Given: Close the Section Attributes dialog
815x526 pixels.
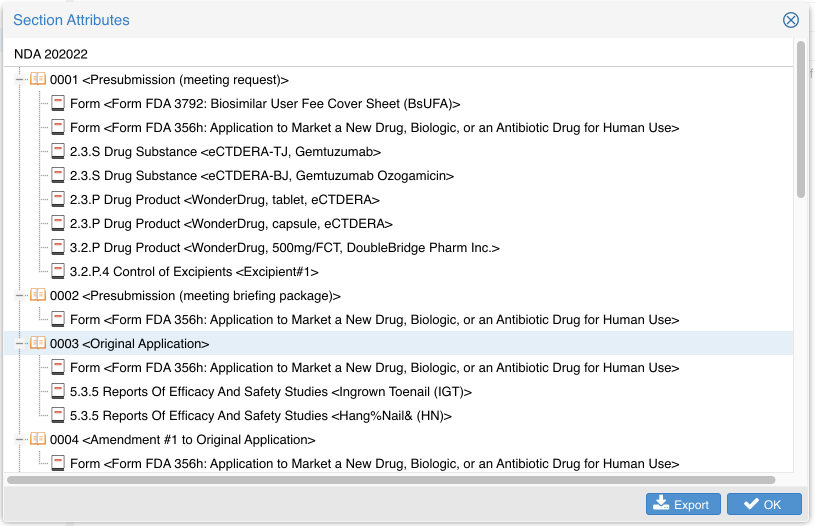Looking at the screenshot, I should (x=790, y=20).
